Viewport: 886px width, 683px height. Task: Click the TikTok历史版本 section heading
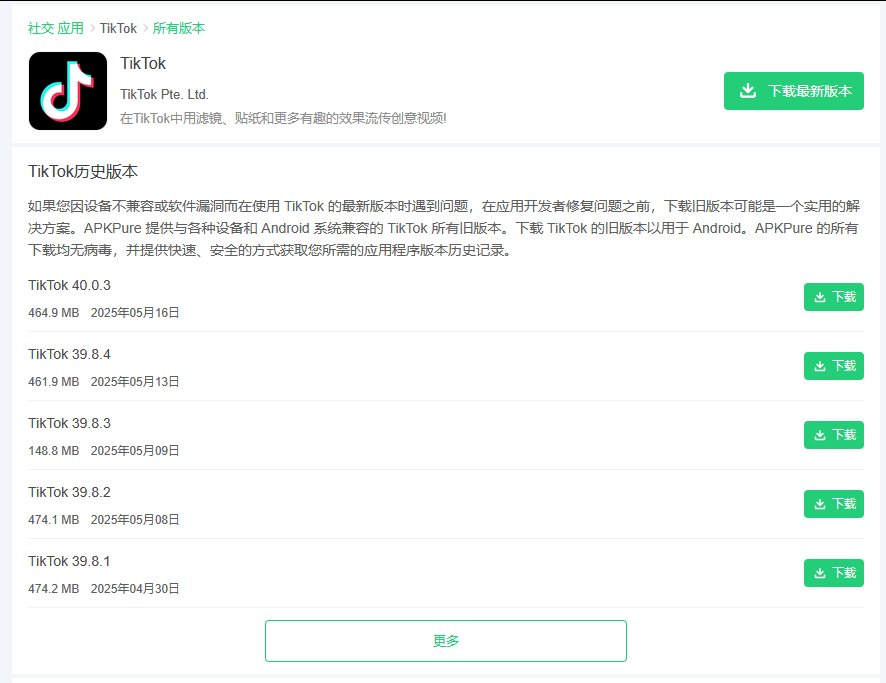pyautogui.click(x=83, y=172)
